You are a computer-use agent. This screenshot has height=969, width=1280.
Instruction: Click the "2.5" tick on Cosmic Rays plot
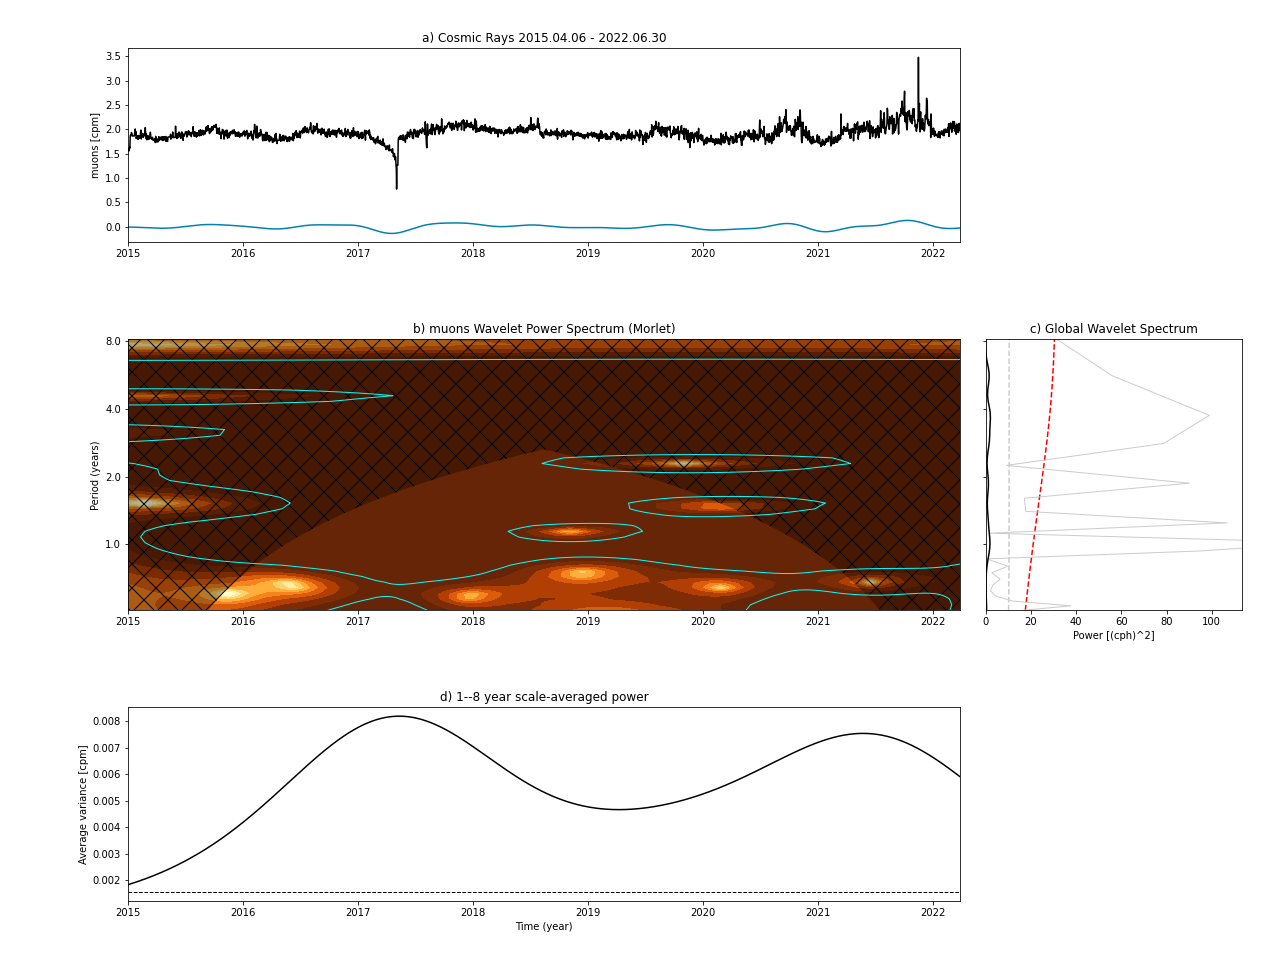113,106
